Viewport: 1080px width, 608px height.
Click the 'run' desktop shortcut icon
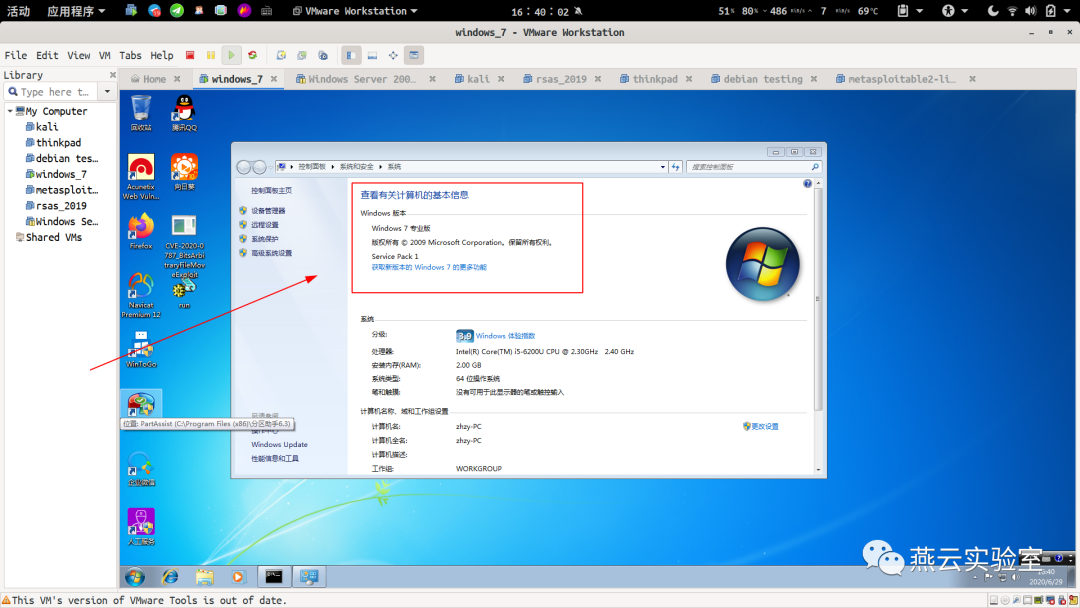(184, 295)
